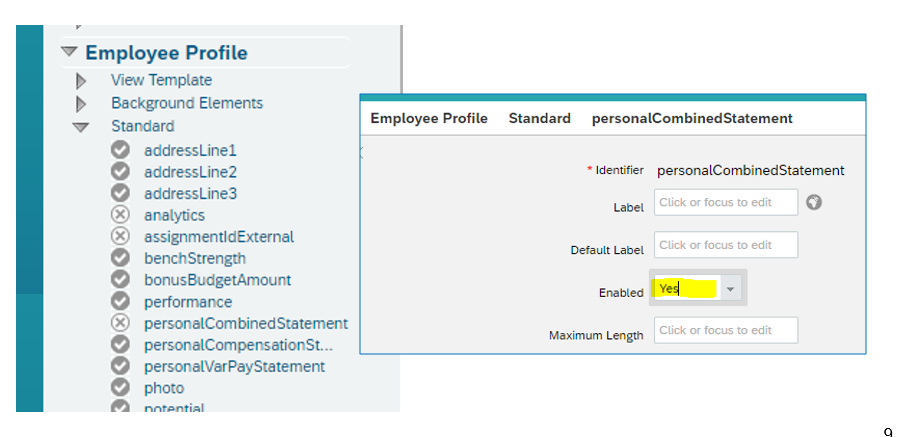The height and width of the screenshot is (437, 904).
Task: Select Employee Profile breadcrumb in panel header
Action: pos(429,118)
